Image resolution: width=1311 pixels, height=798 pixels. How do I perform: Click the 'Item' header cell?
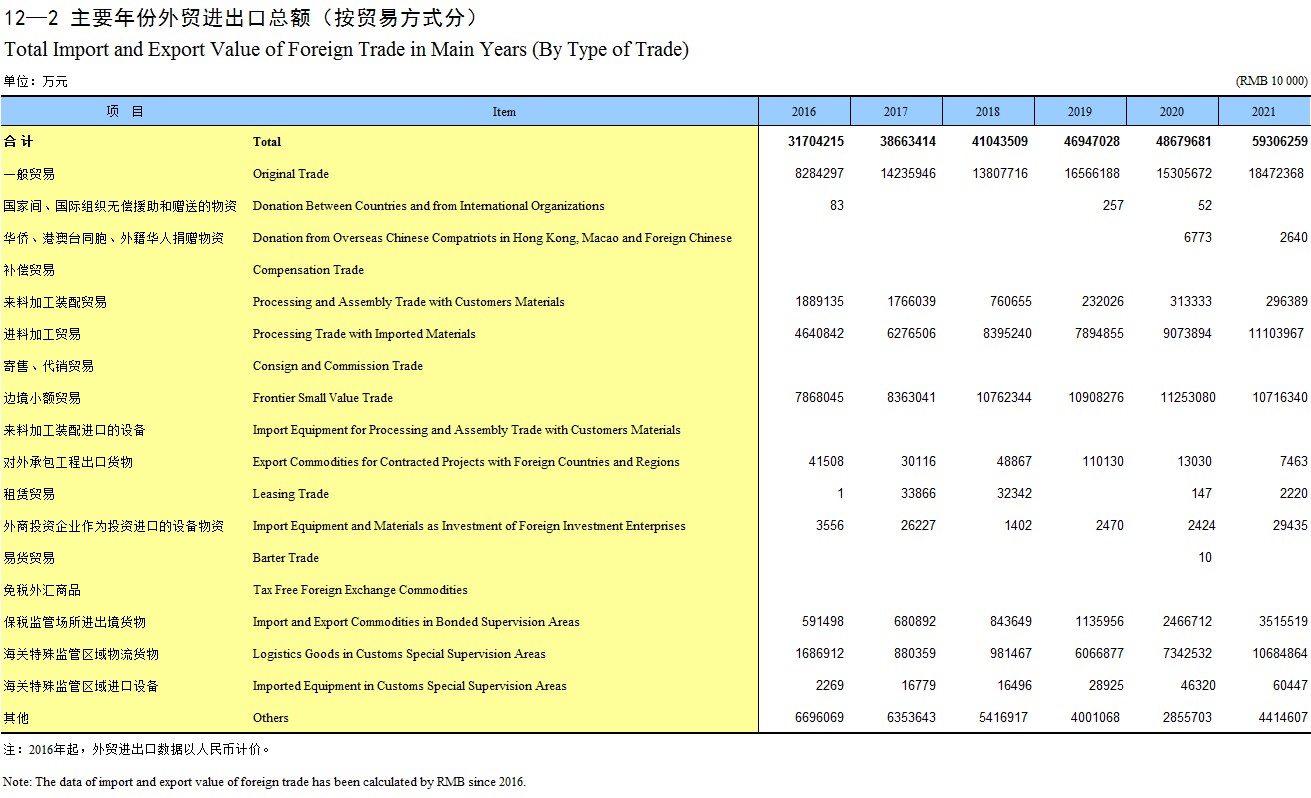(504, 111)
